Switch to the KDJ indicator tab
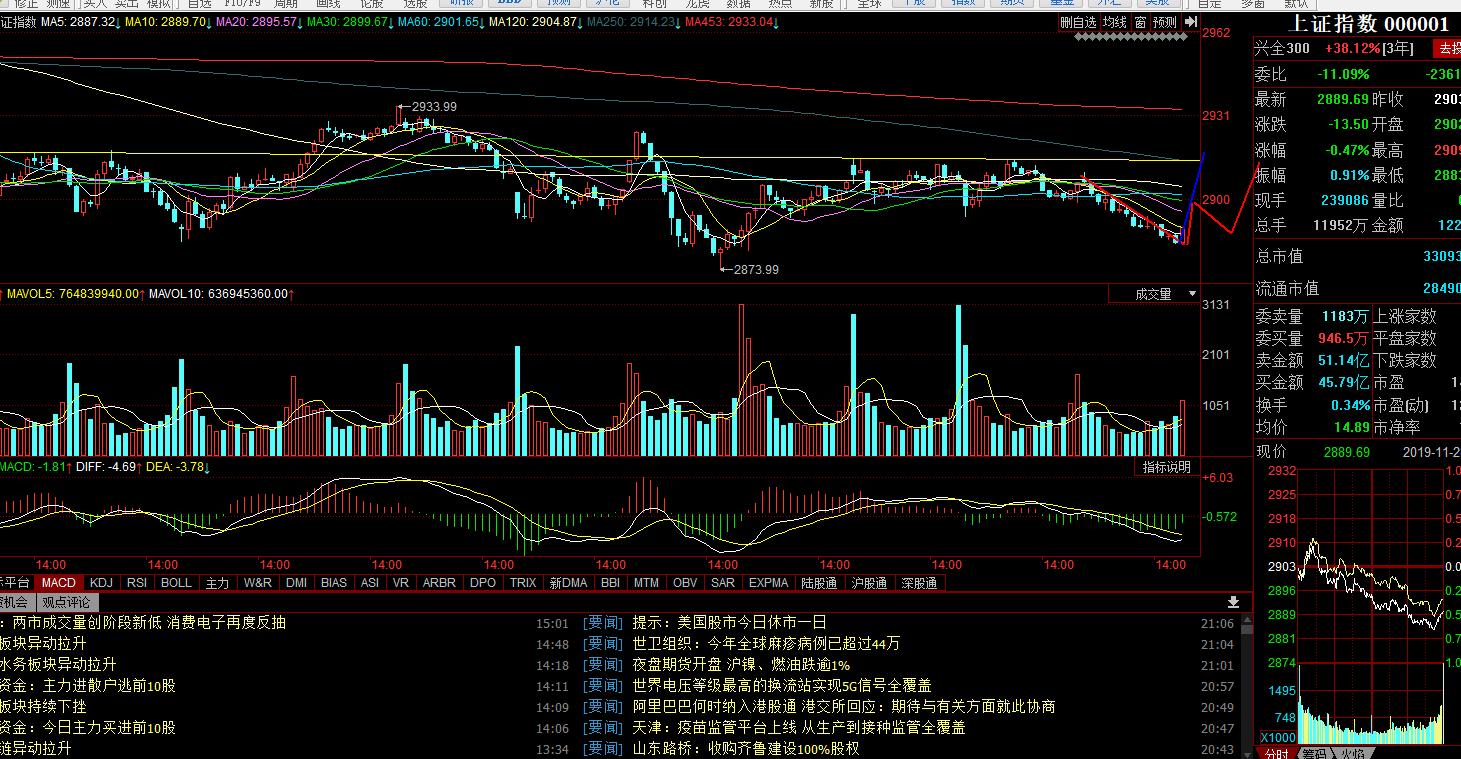The image size is (1461, 759). (101, 583)
